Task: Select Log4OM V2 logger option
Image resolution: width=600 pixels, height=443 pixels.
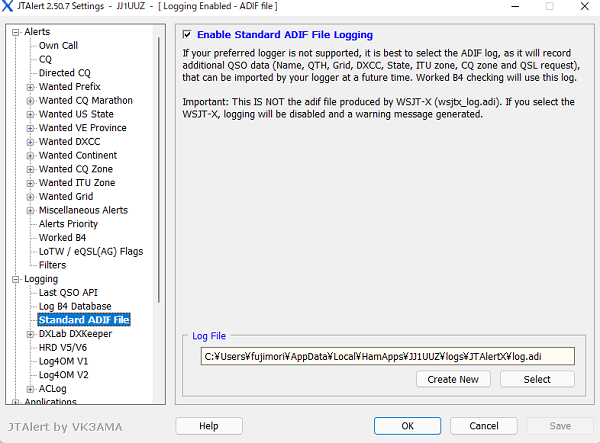Action: click(63, 375)
